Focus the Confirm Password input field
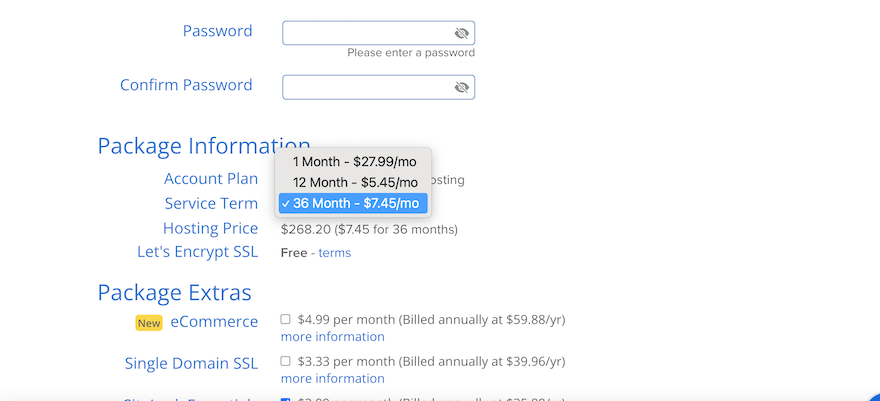The width and height of the screenshot is (880, 401). 378,87
